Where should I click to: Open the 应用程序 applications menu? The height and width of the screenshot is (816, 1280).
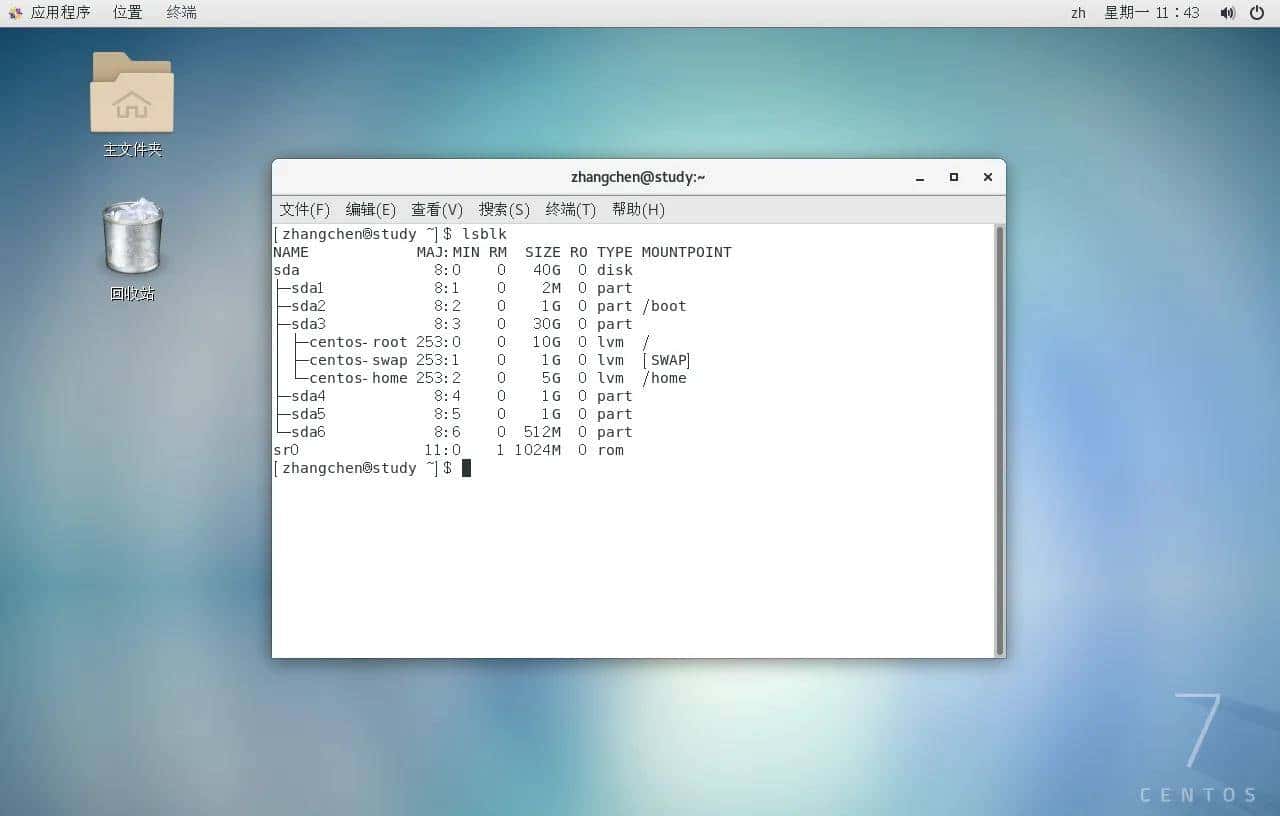[60, 12]
